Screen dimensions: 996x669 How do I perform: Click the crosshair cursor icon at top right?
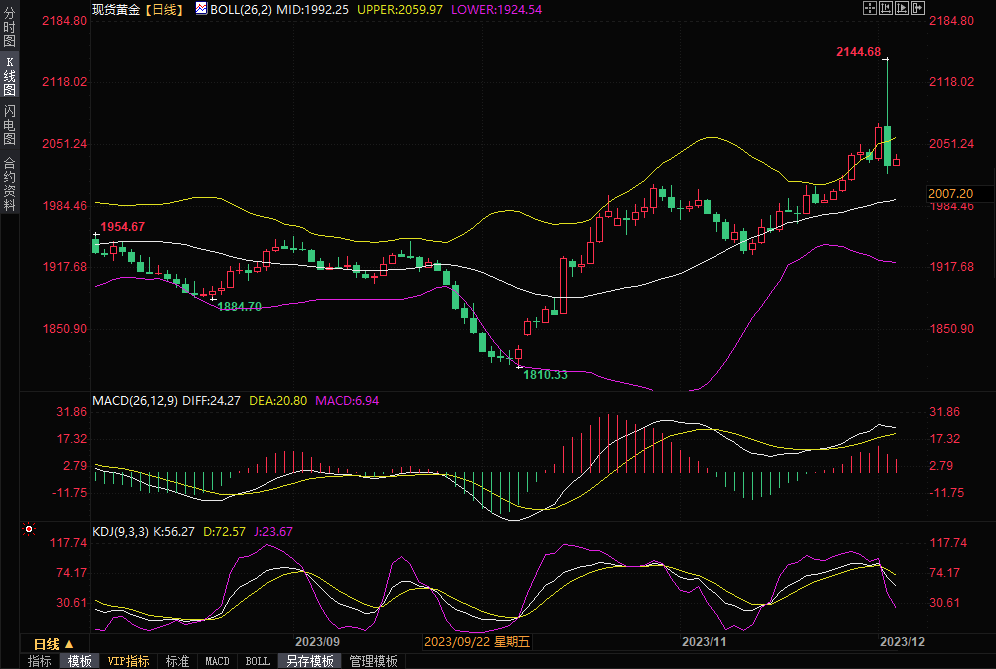pos(869,8)
